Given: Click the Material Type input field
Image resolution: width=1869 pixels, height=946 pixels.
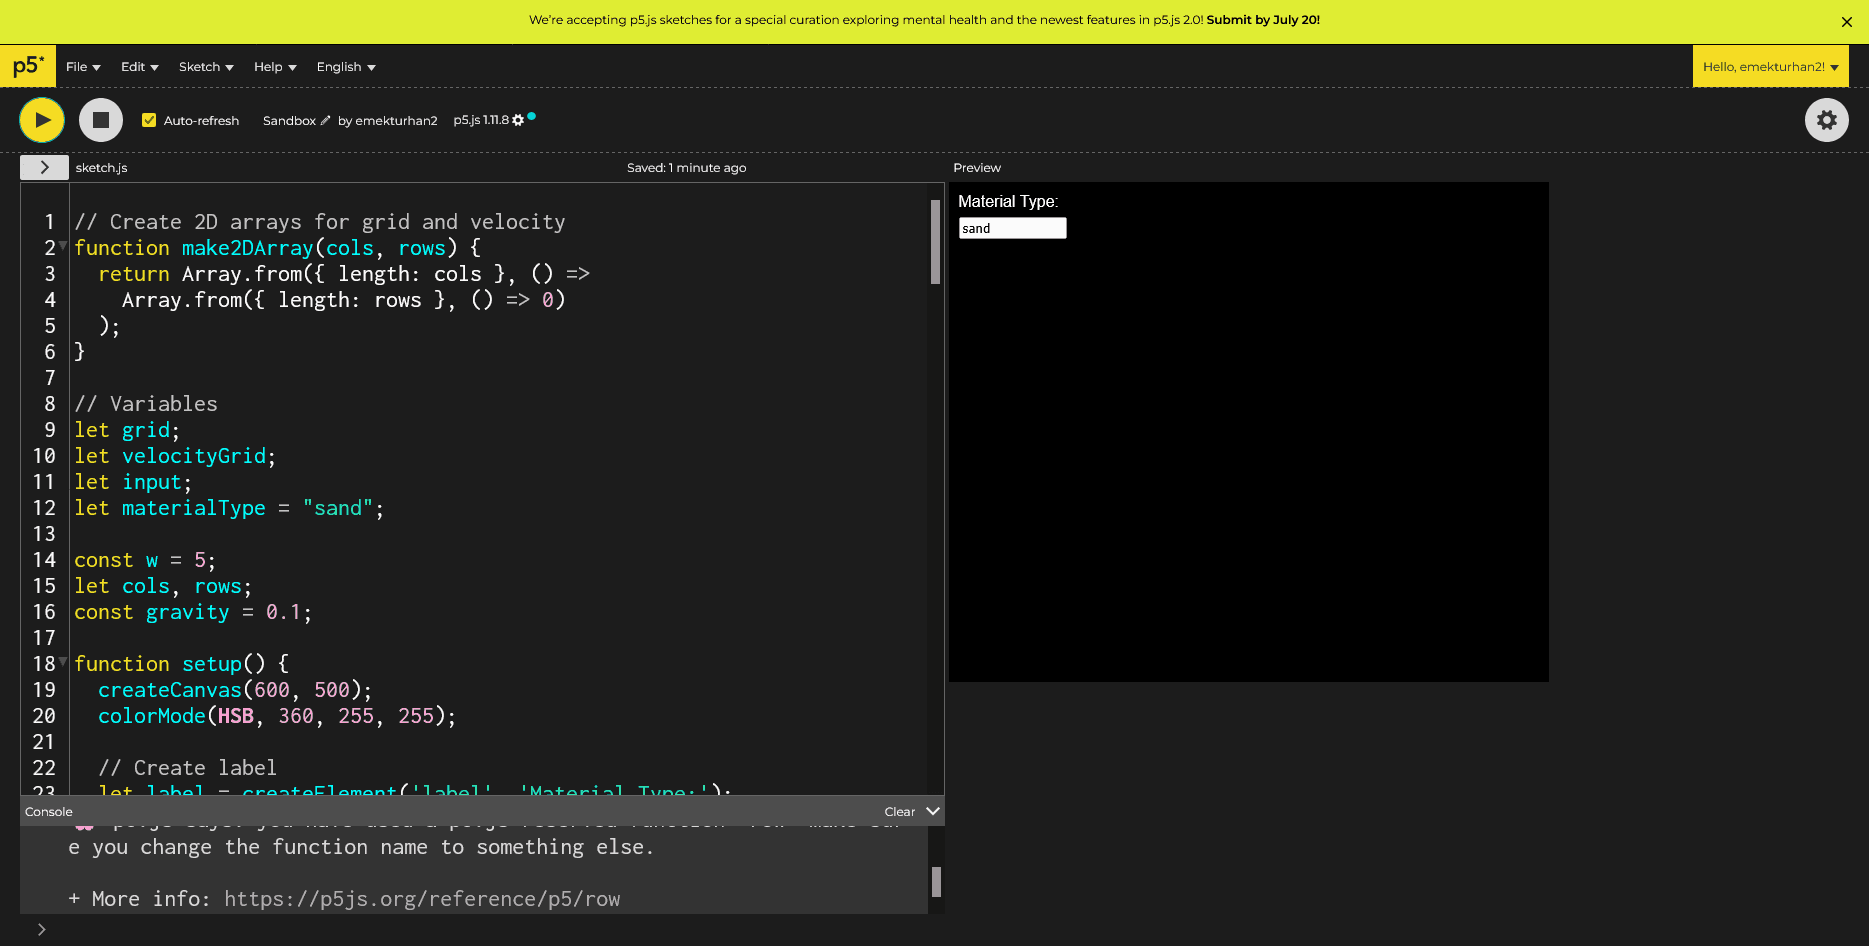Looking at the screenshot, I should click(x=1012, y=228).
